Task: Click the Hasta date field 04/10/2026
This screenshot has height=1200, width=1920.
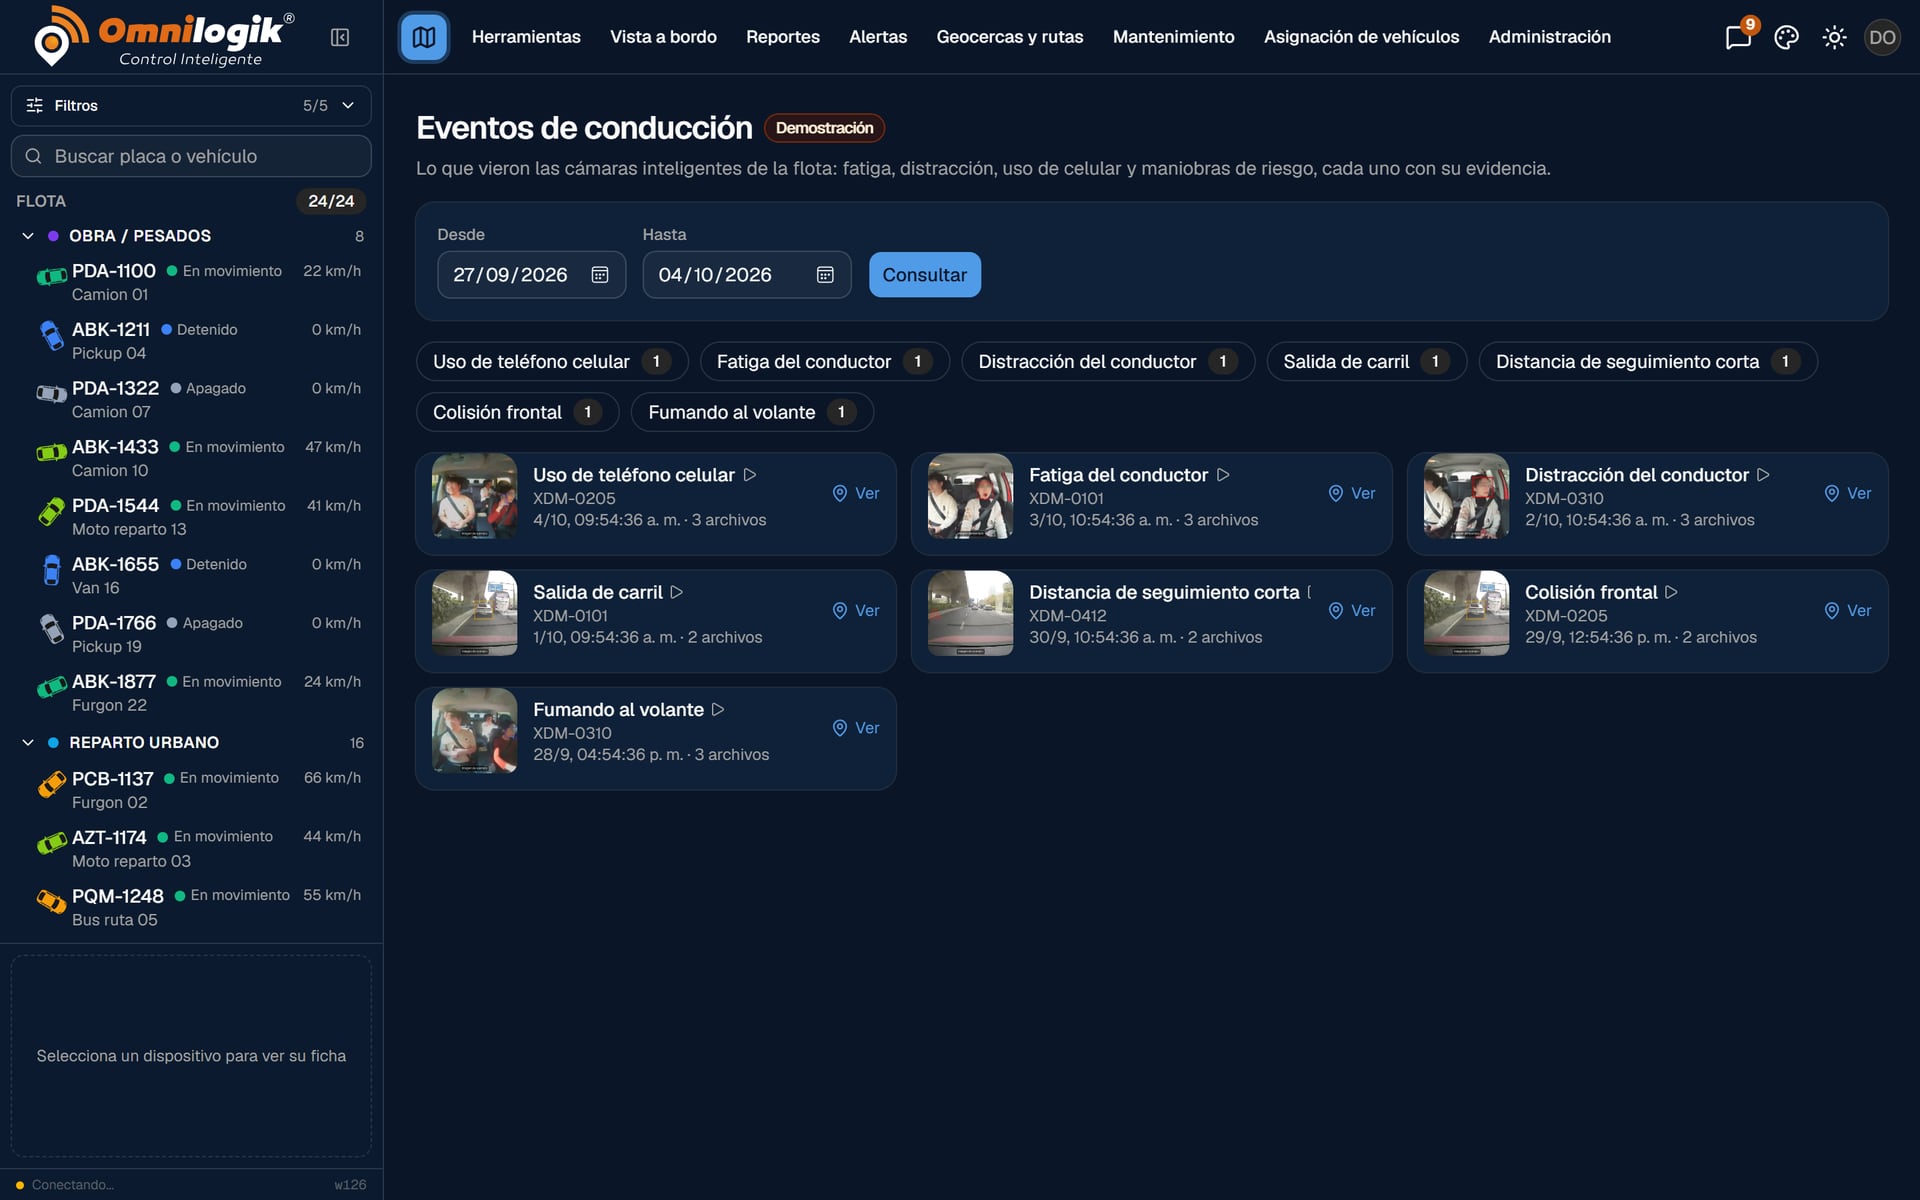Action: pyautogui.click(x=747, y=275)
